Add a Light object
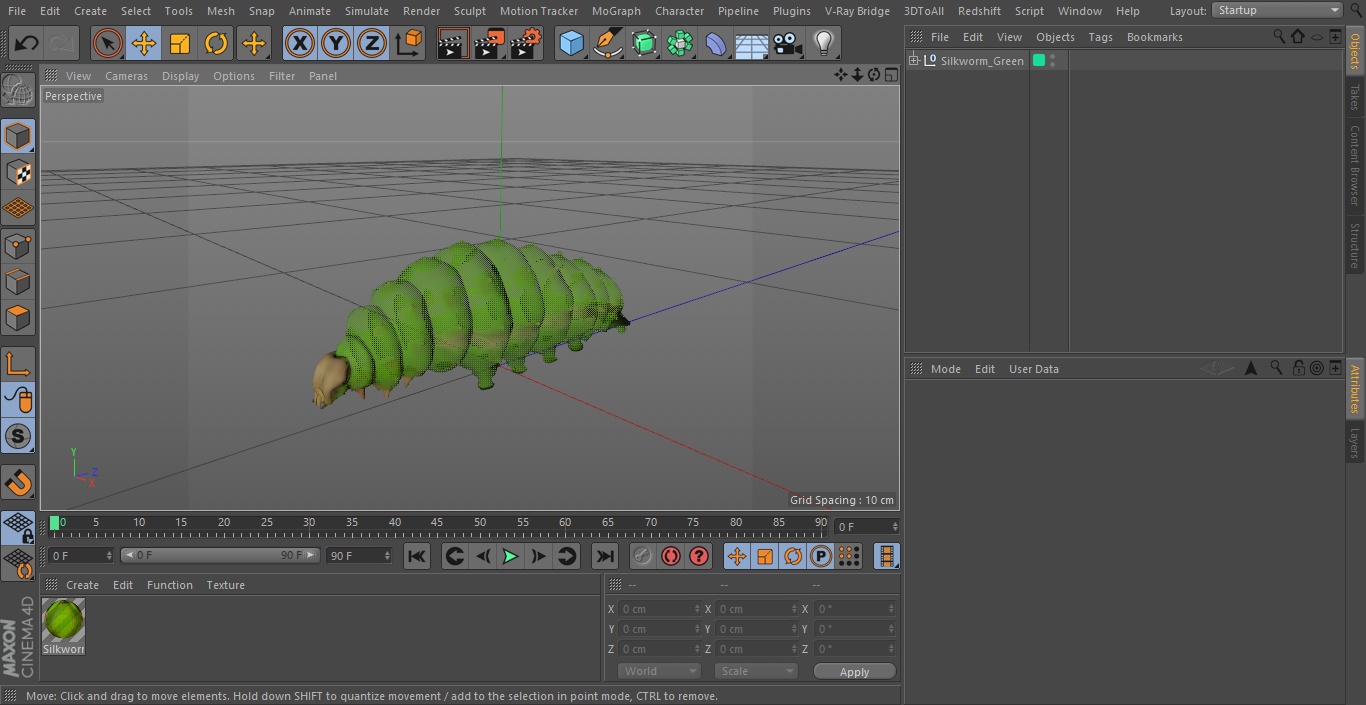Viewport: 1366px width, 705px height. [824, 43]
